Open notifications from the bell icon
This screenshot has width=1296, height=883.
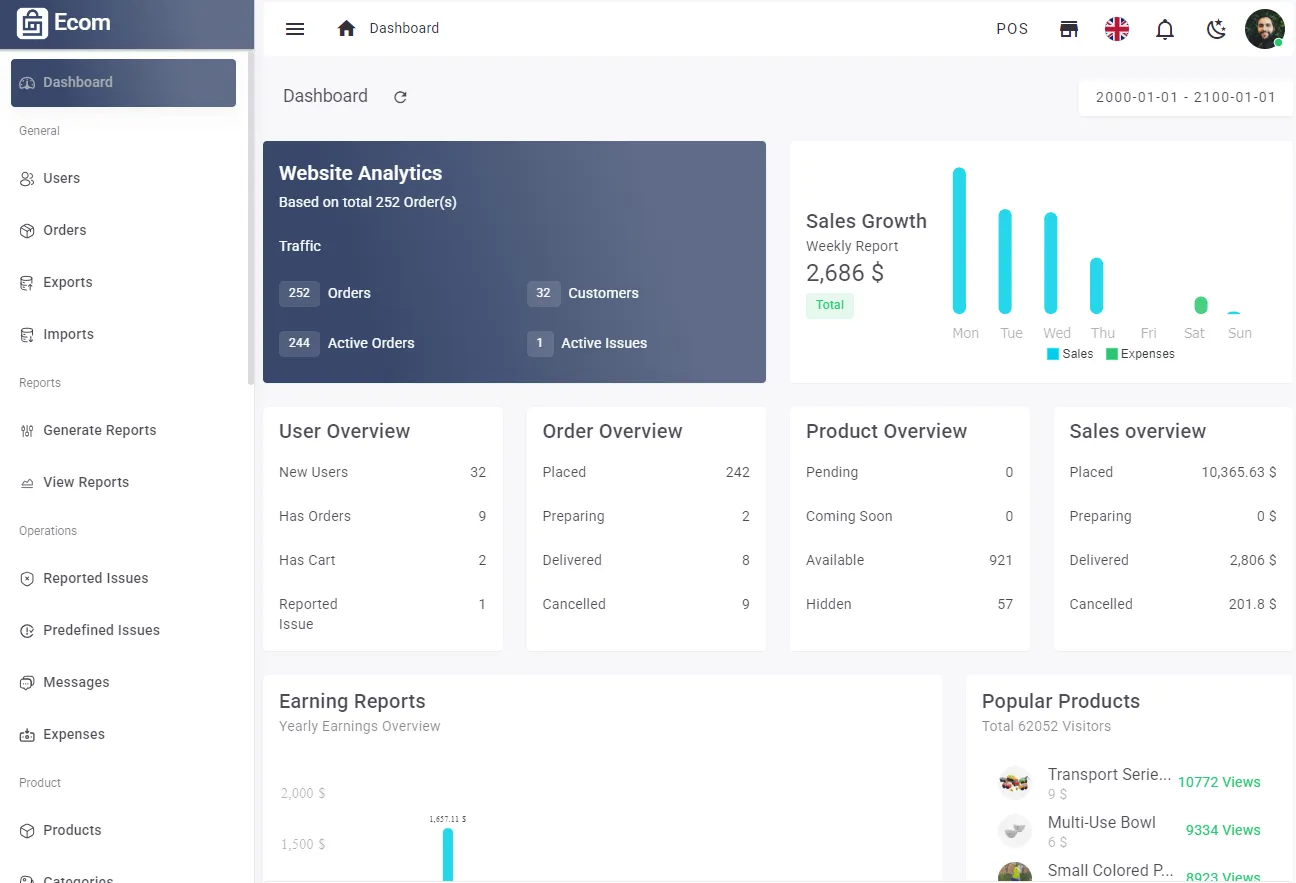coord(1165,29)
